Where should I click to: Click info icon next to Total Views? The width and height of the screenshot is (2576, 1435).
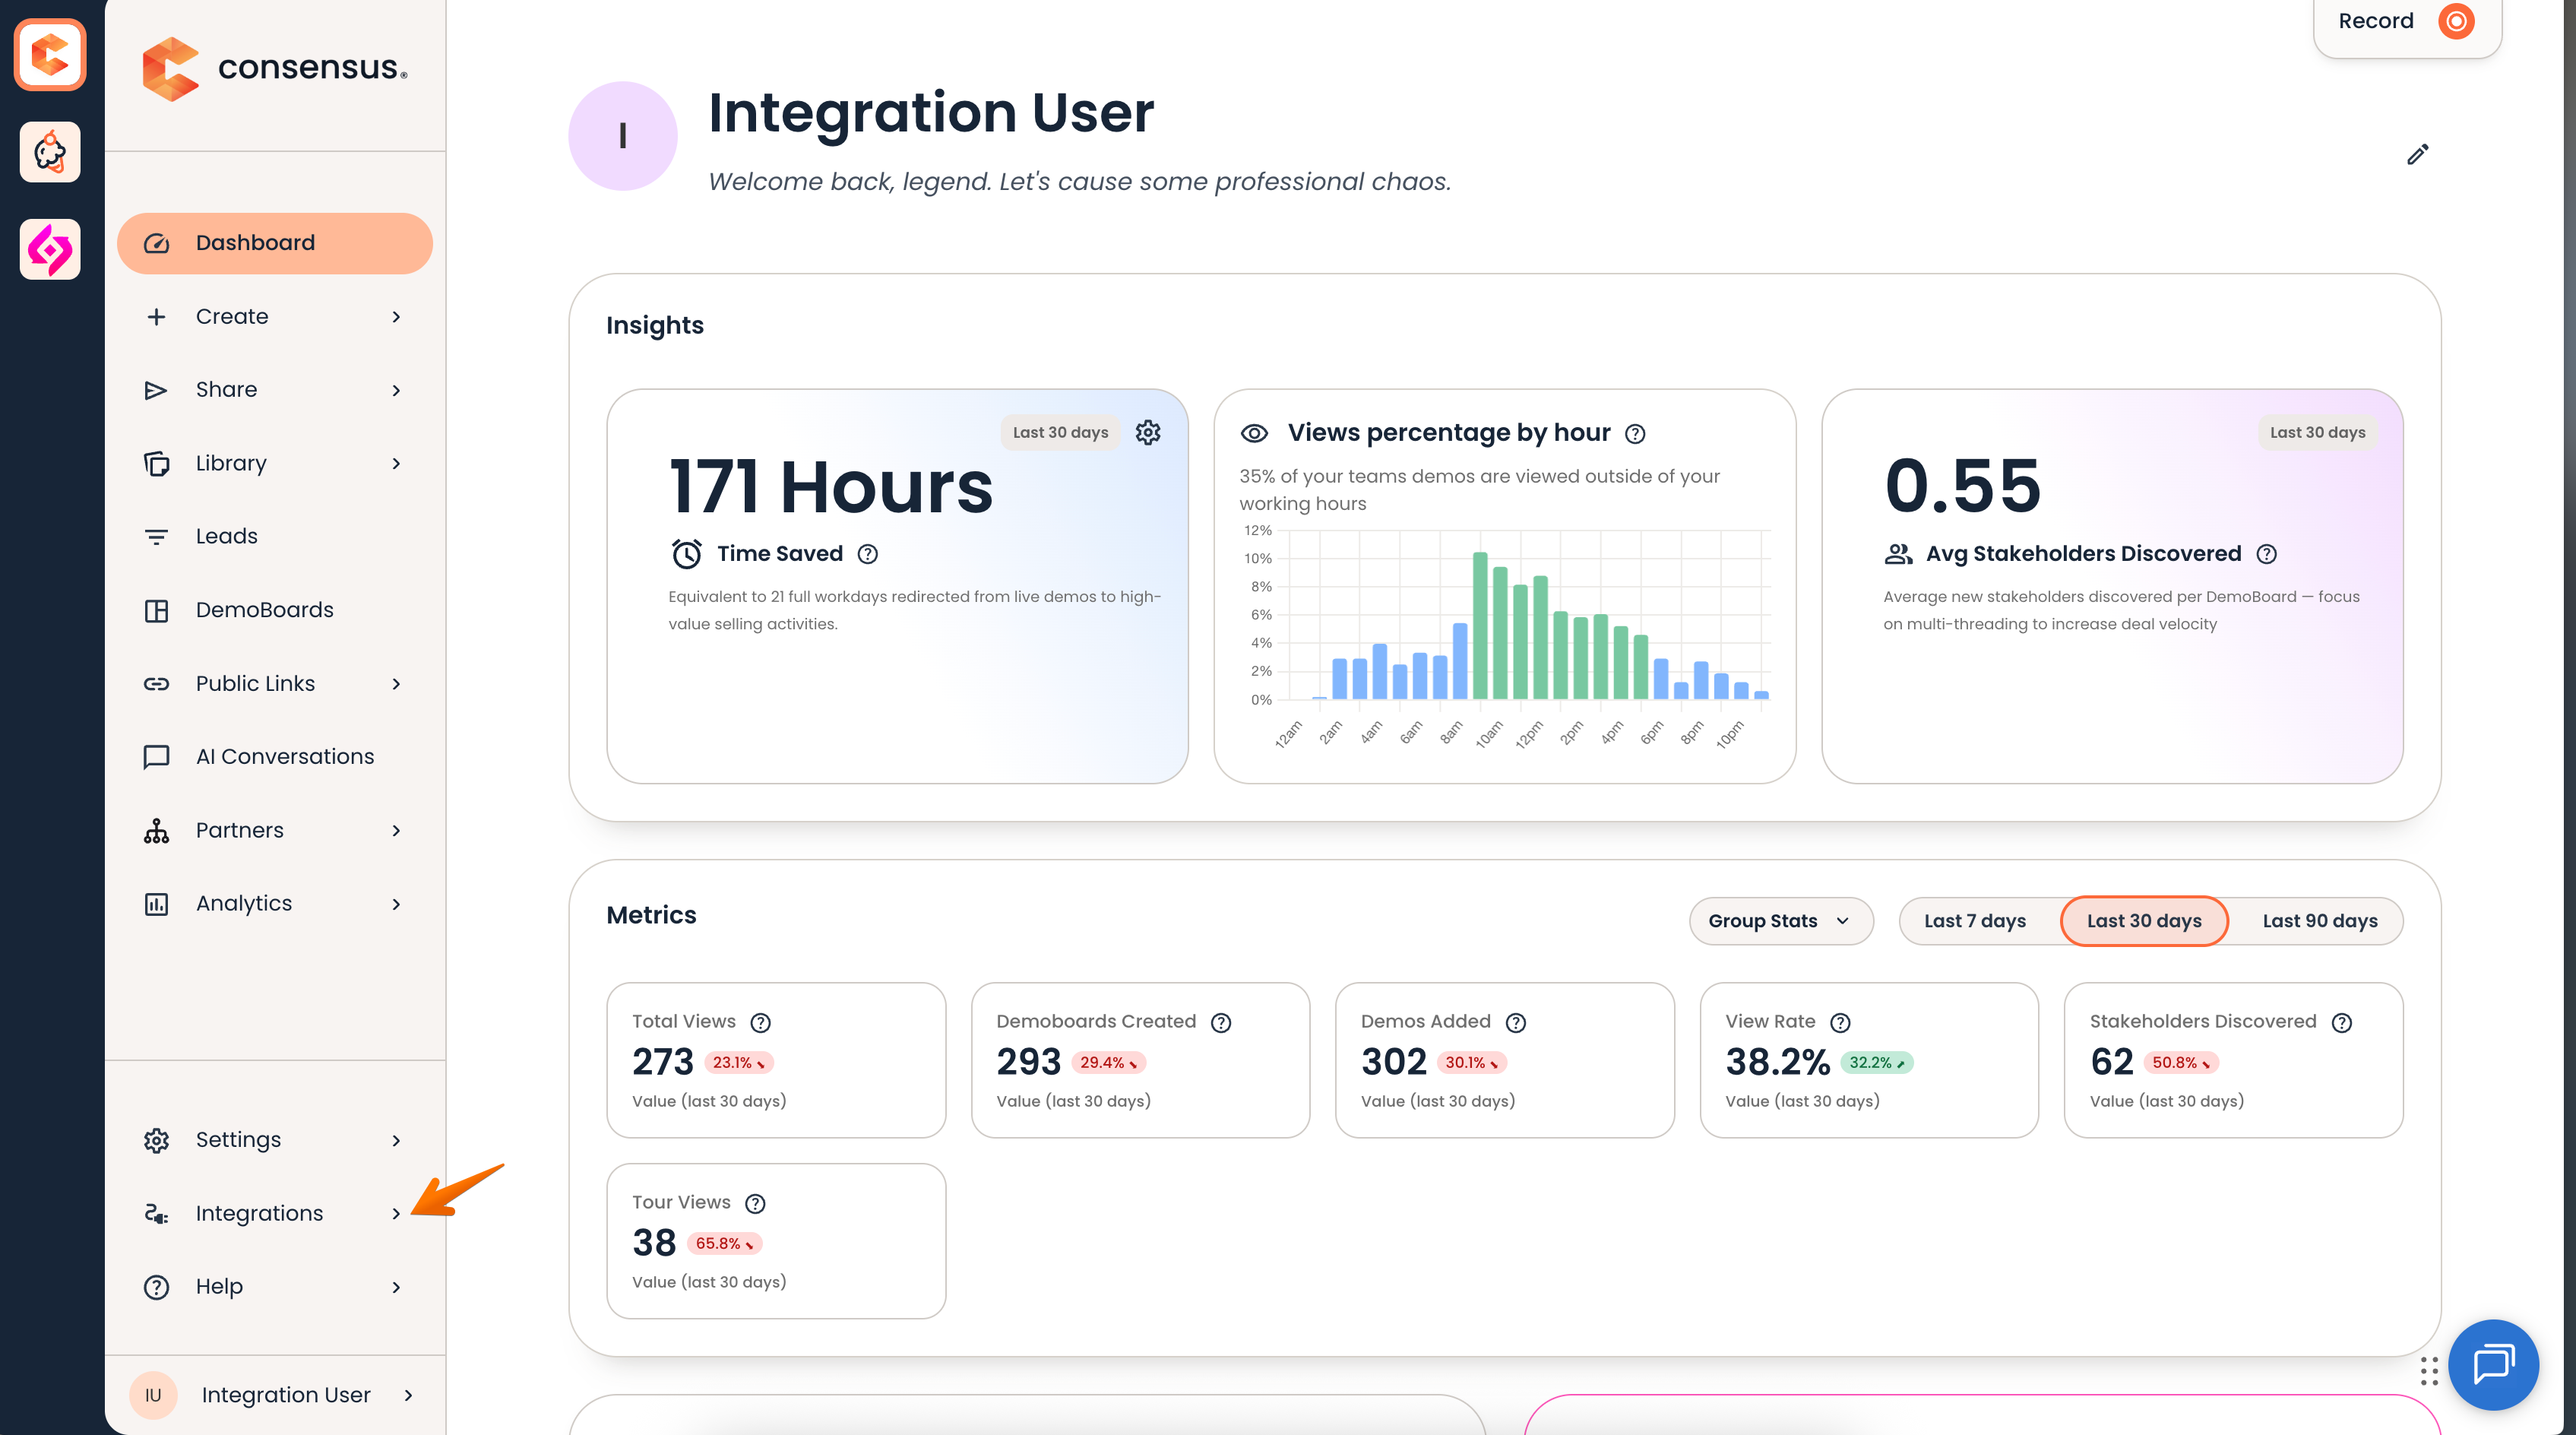[x=761, y=1022]
